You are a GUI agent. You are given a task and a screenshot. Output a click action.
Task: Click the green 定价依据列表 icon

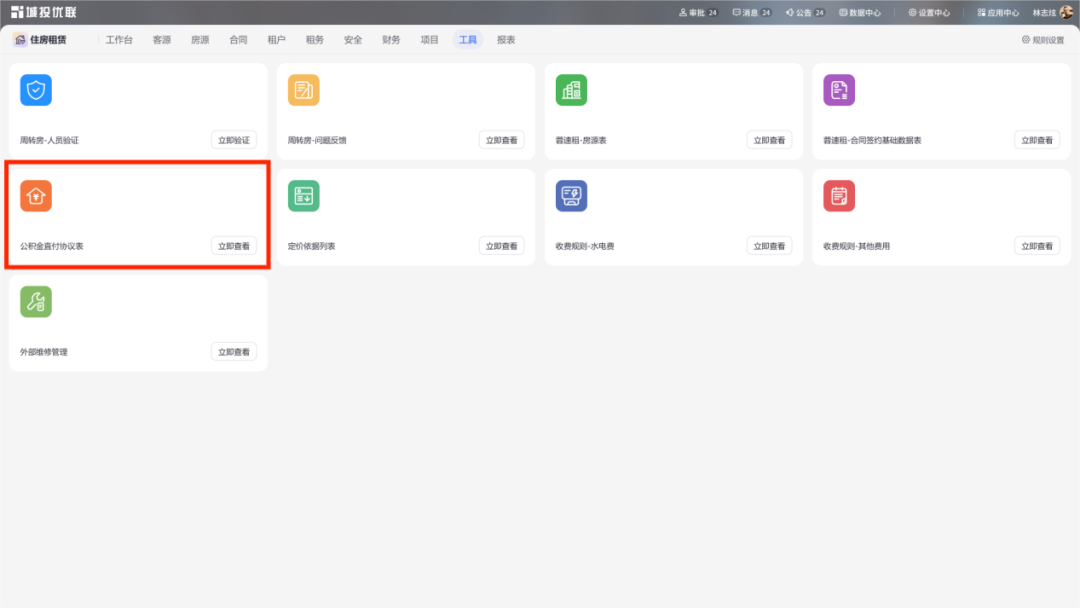[304, 196]
